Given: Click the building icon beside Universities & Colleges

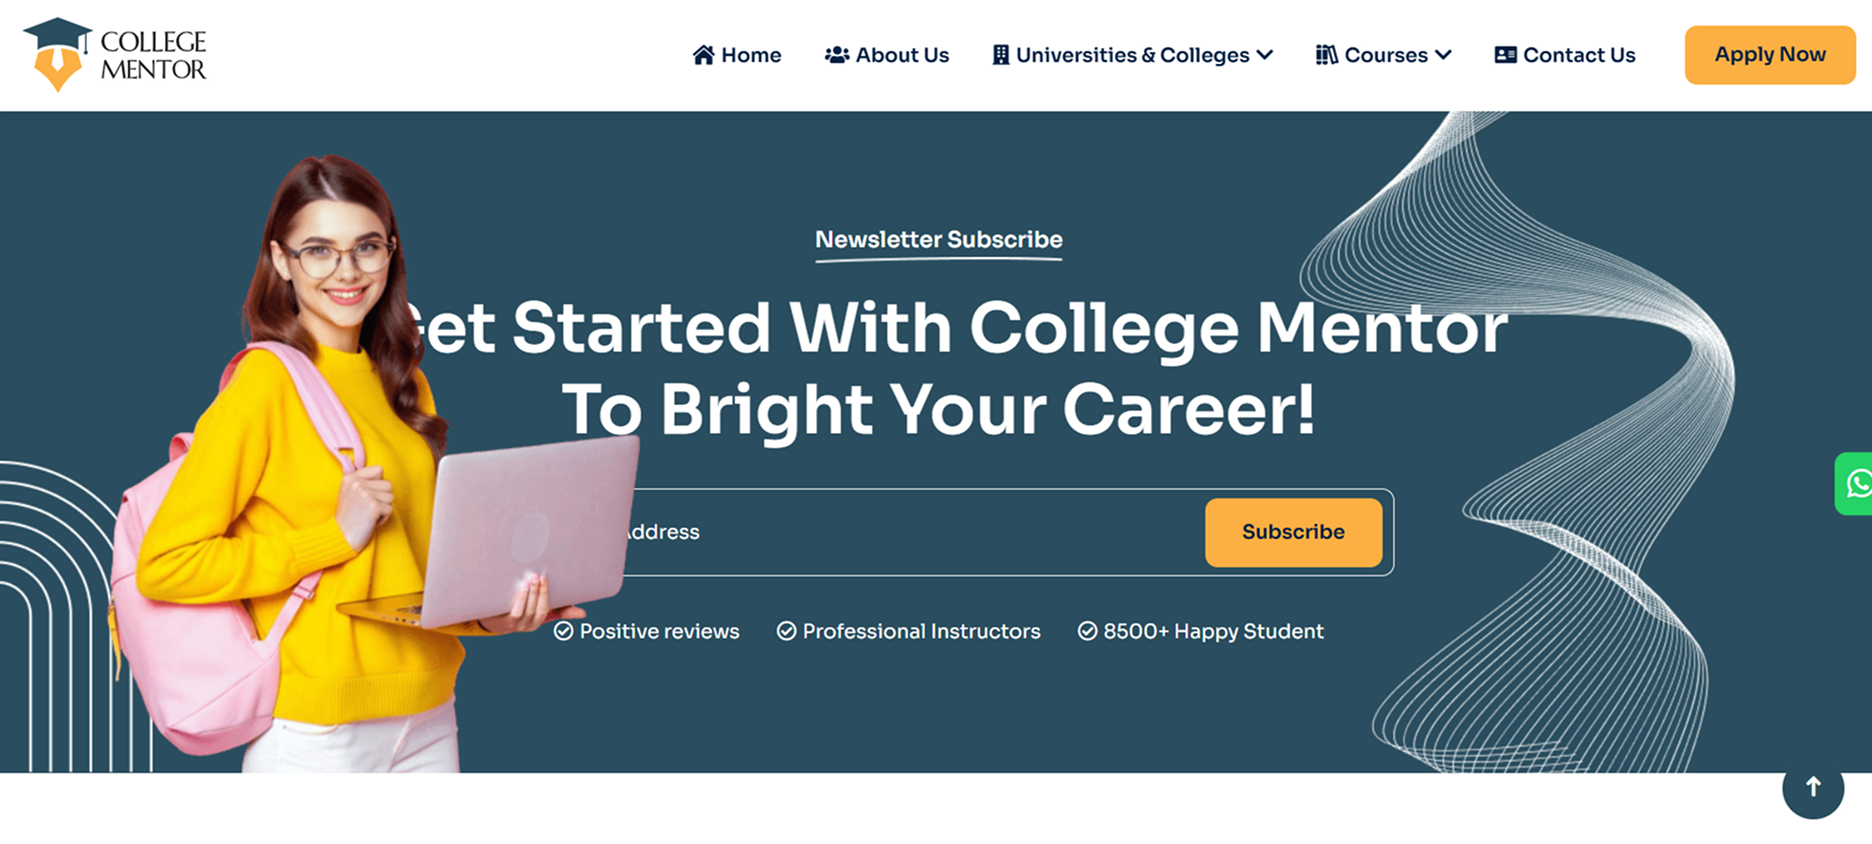Looking at the screenshot, I should 1000,55.
